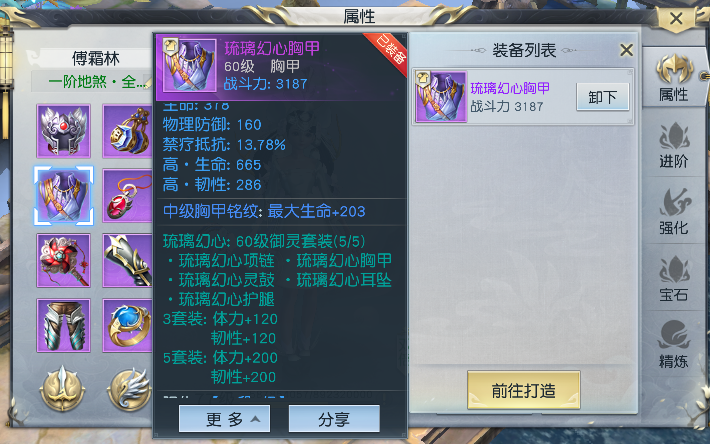Select the blue-gold pouch accessory slot
The image size is (710, 444).
(x=128, y=131)
